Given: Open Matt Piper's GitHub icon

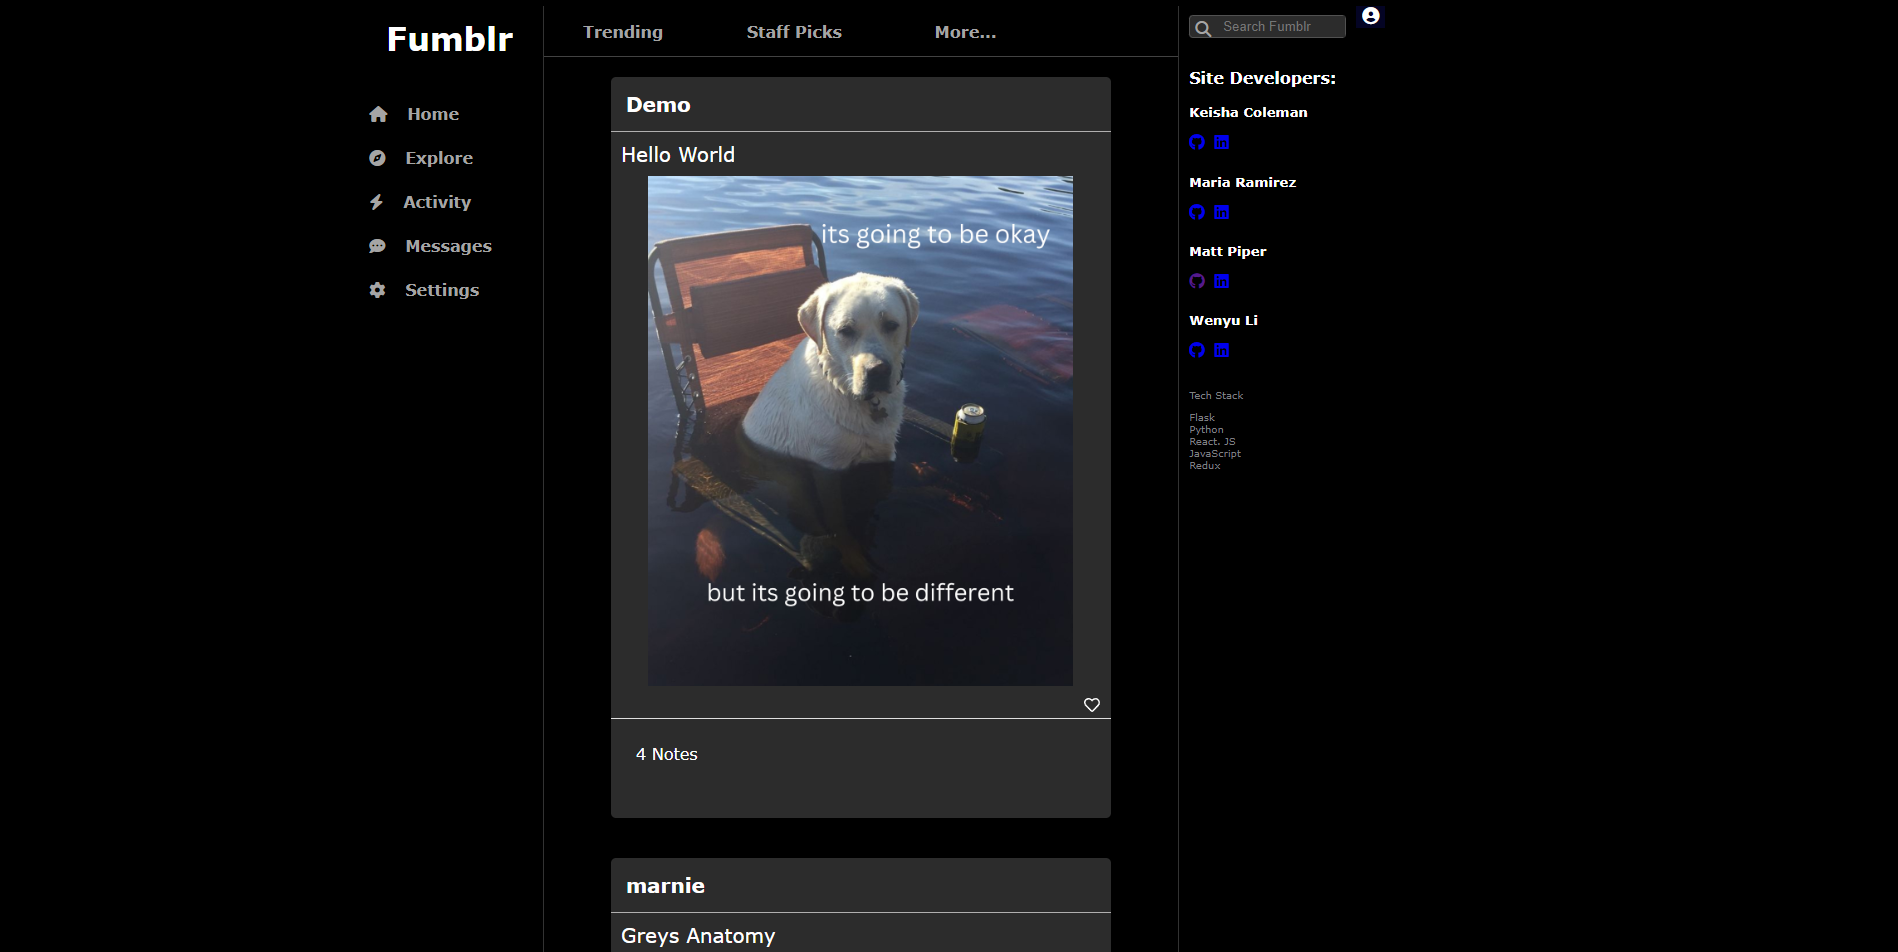Looking at the screenshot, I should pyautogui.click(x=1197, y=281).
